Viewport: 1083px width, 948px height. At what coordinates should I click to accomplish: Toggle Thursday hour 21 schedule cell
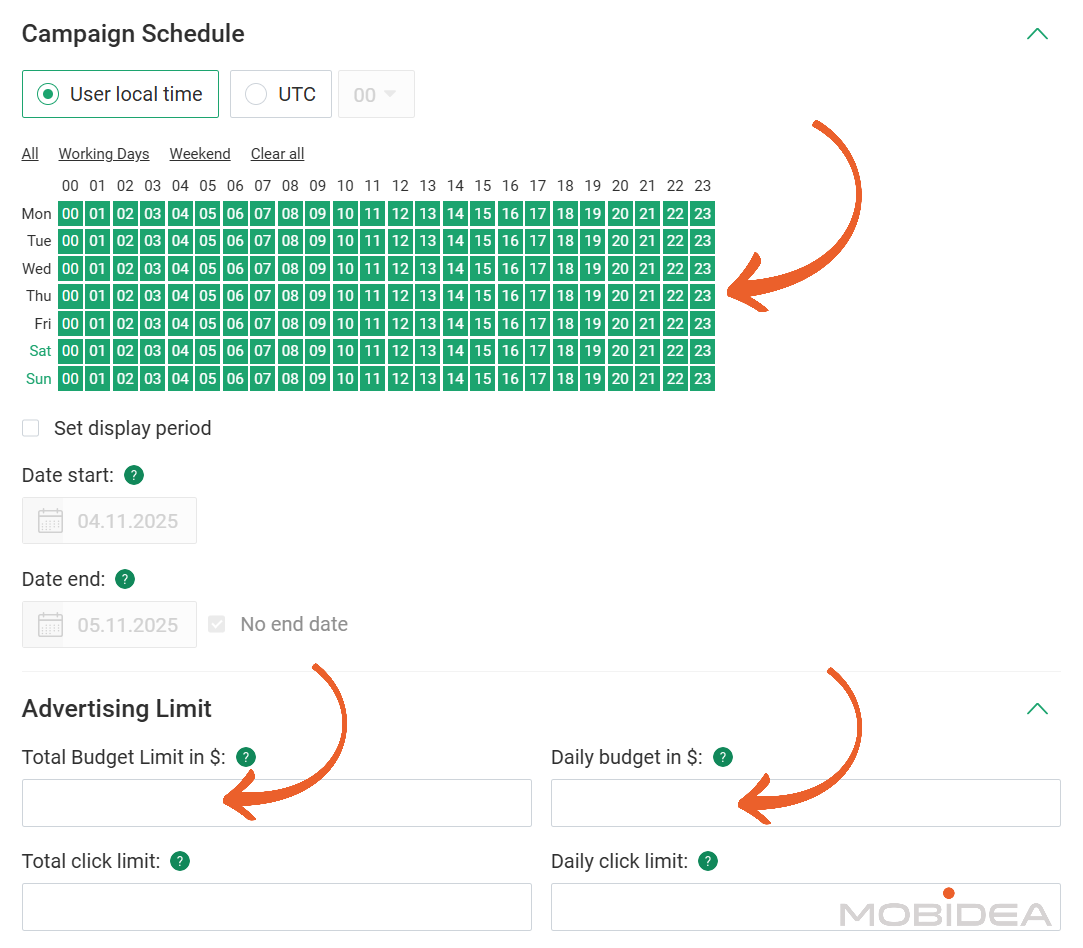pyautogui.click(x=647, y=296)
